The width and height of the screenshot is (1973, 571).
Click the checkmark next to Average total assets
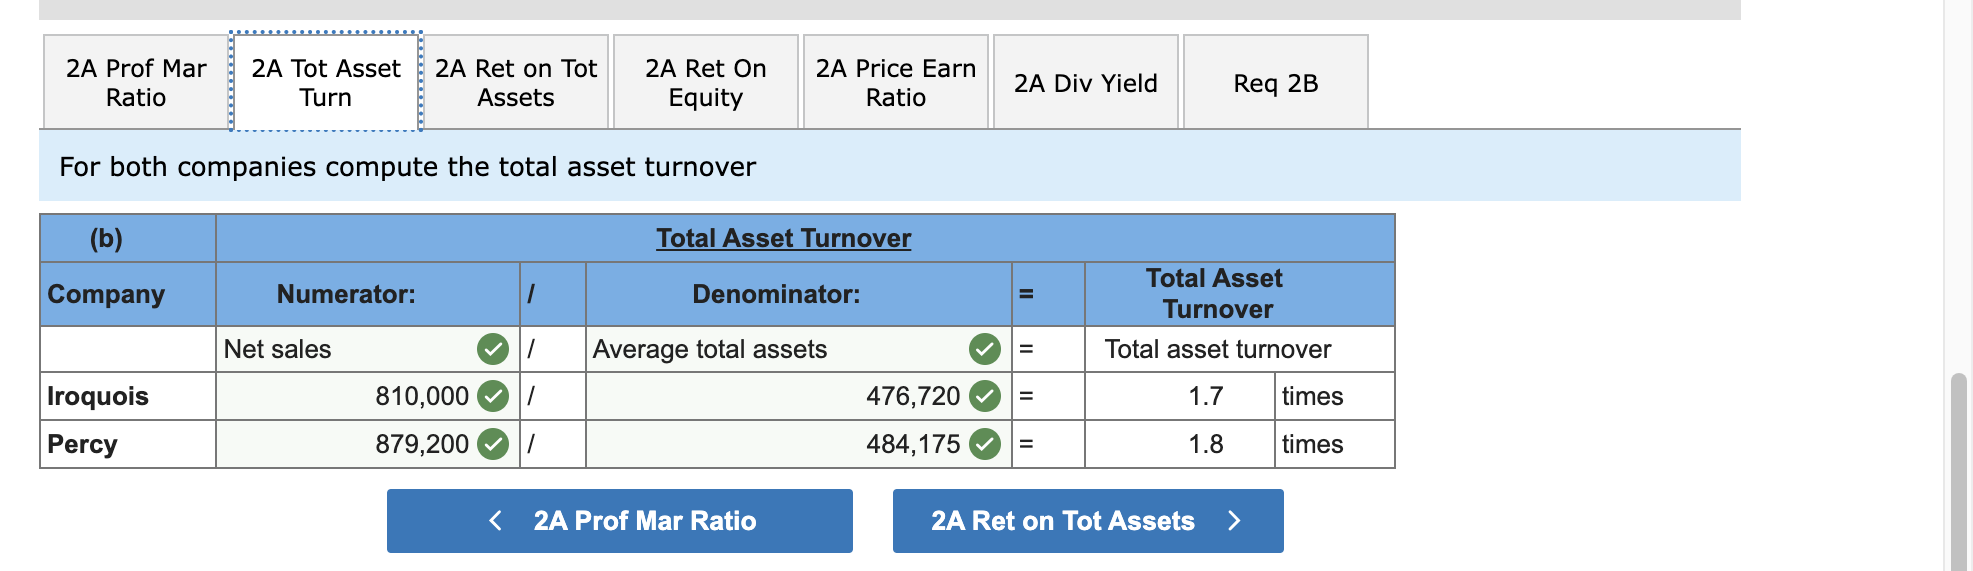tap(984, 349)
